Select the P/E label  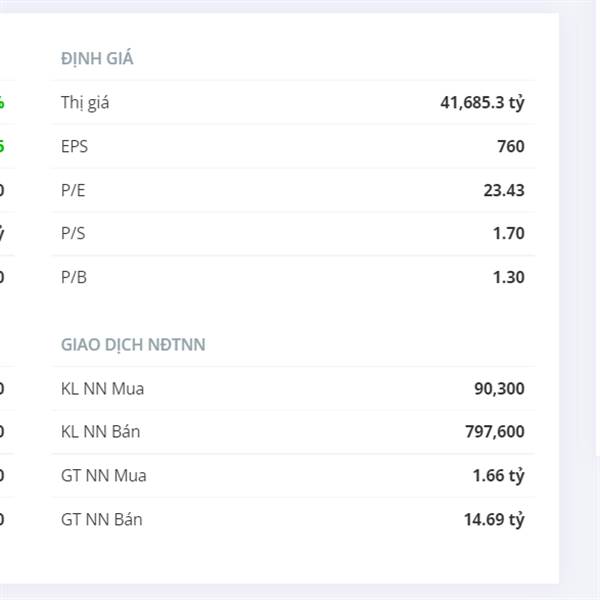[x=73, y=190]
